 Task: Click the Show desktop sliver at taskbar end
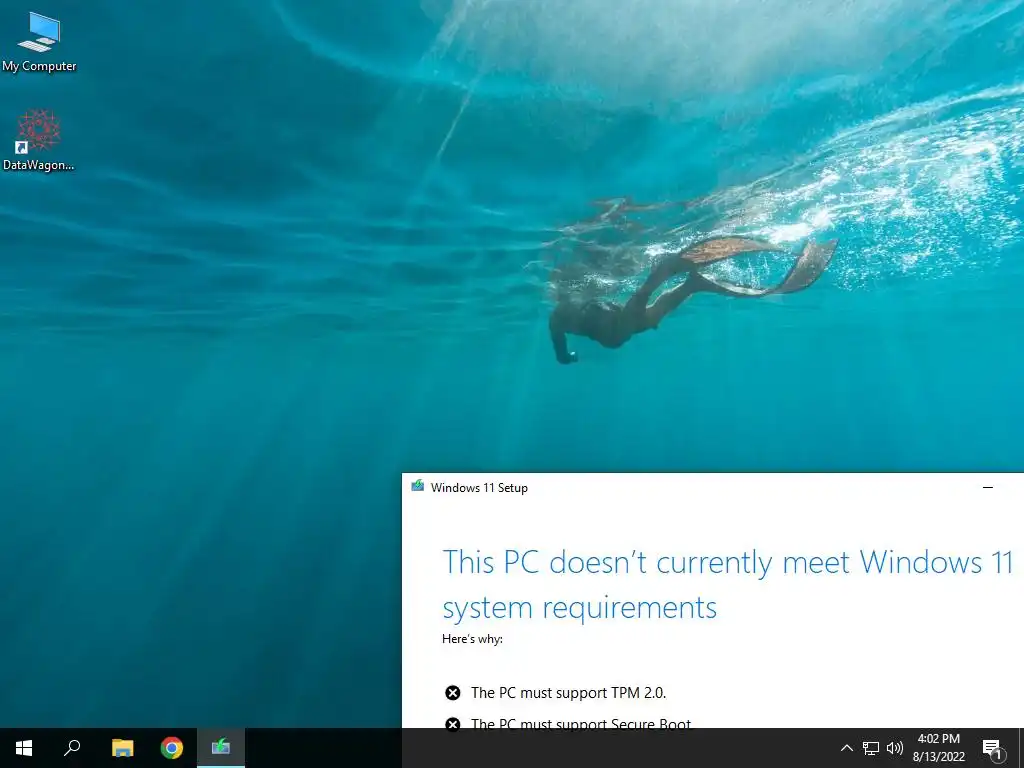[1021, 748]
